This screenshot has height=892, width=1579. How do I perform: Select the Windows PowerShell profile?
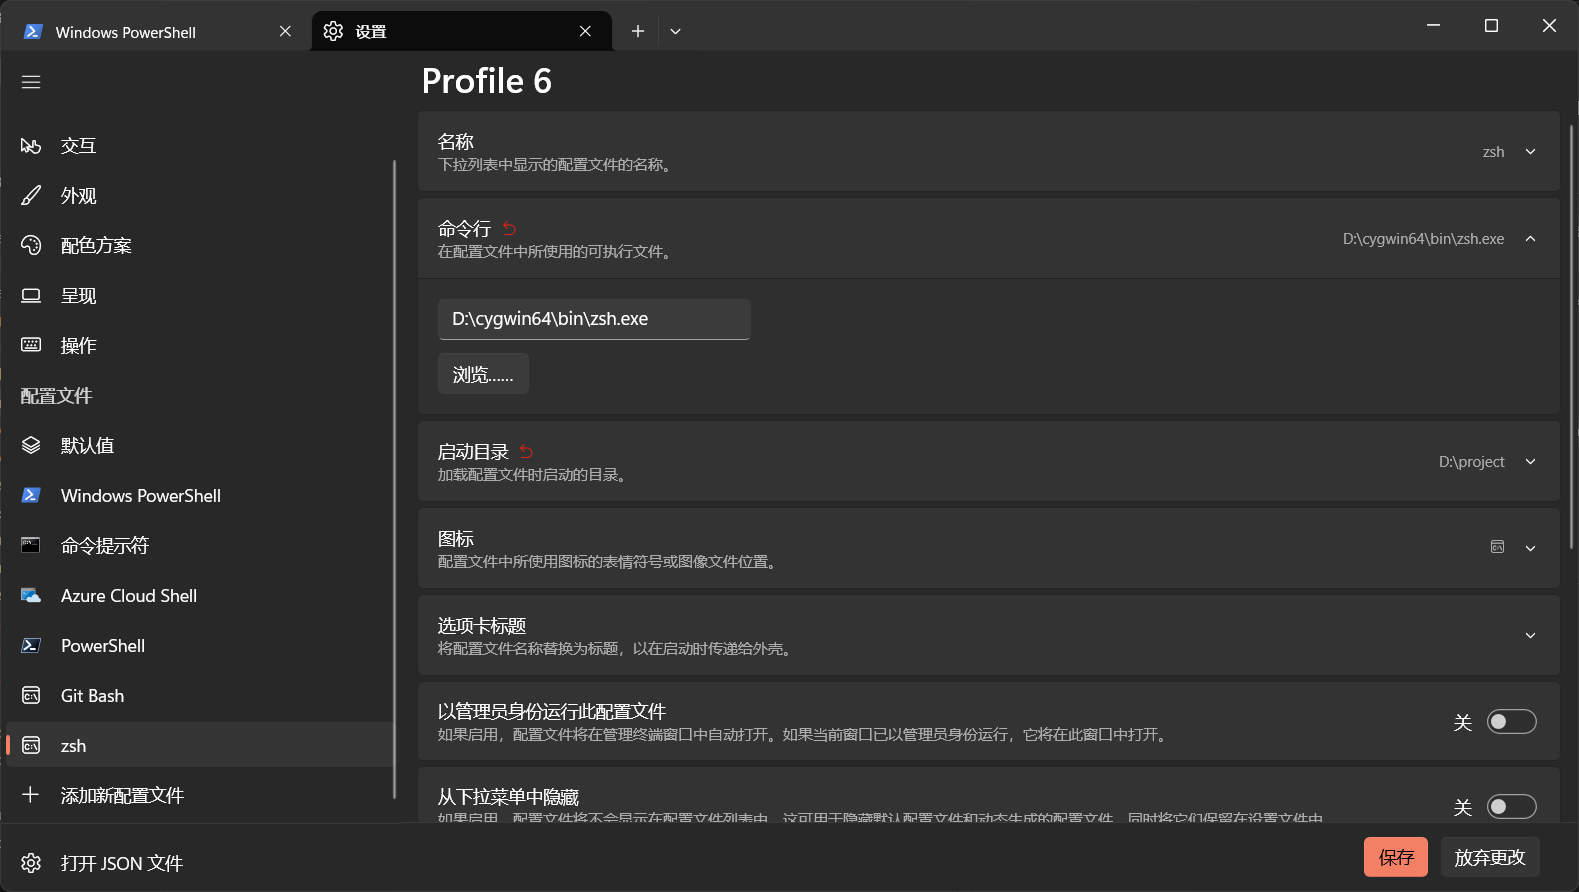pyautogui.click(x=200, y=496)
